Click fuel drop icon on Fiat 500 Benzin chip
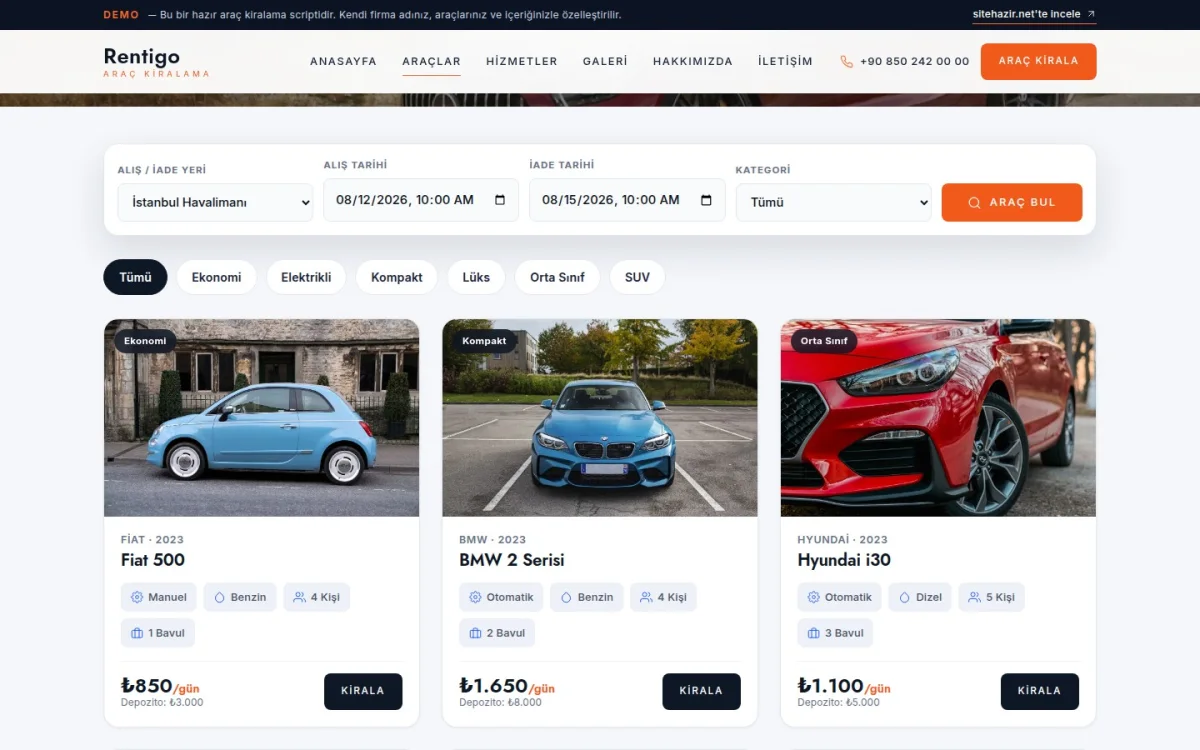This screenshot has height=750, width=1200. point(220,597)
